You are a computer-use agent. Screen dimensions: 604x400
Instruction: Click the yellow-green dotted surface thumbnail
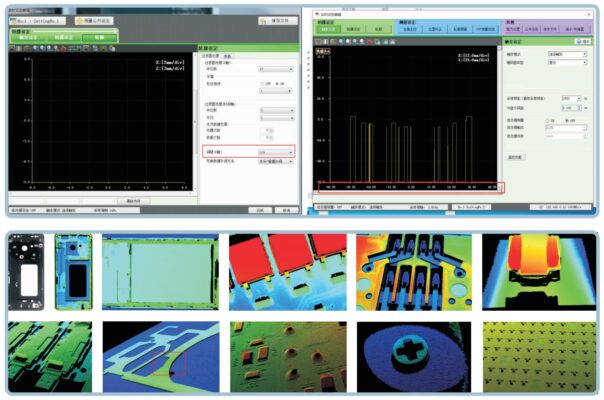(x=539, y=357)
